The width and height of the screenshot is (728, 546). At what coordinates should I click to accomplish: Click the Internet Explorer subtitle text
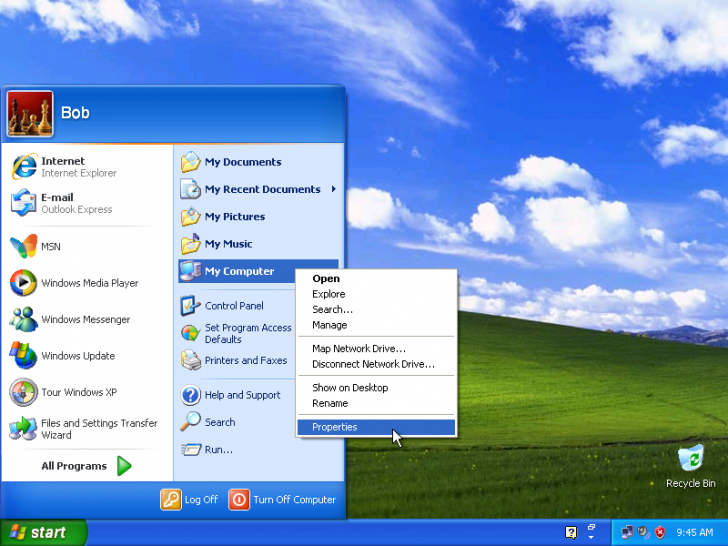click(79, 173)
